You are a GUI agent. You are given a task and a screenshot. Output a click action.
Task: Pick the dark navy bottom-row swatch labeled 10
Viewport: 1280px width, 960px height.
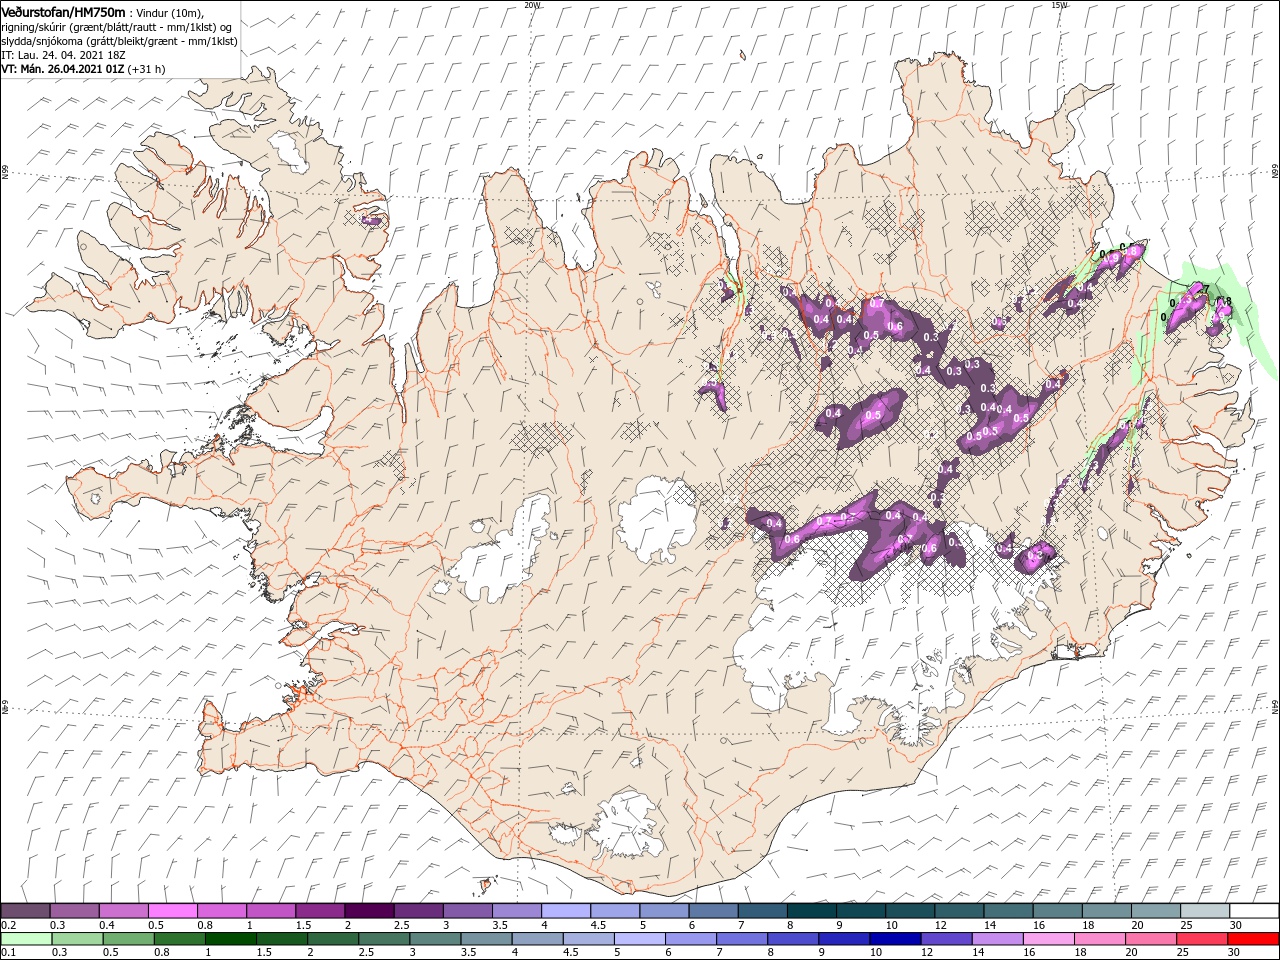point(895,939)
